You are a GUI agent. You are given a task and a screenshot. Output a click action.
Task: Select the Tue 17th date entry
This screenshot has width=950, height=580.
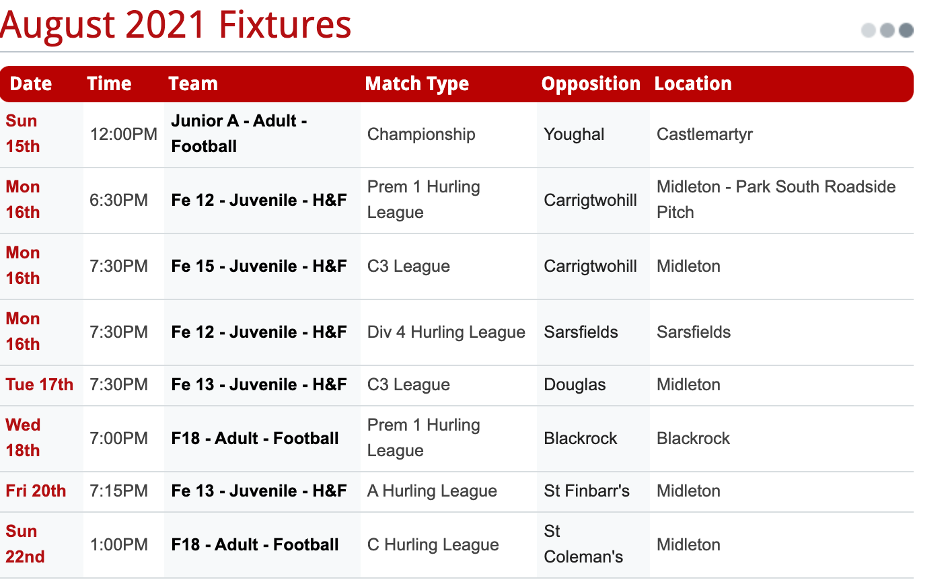[39, 384]
